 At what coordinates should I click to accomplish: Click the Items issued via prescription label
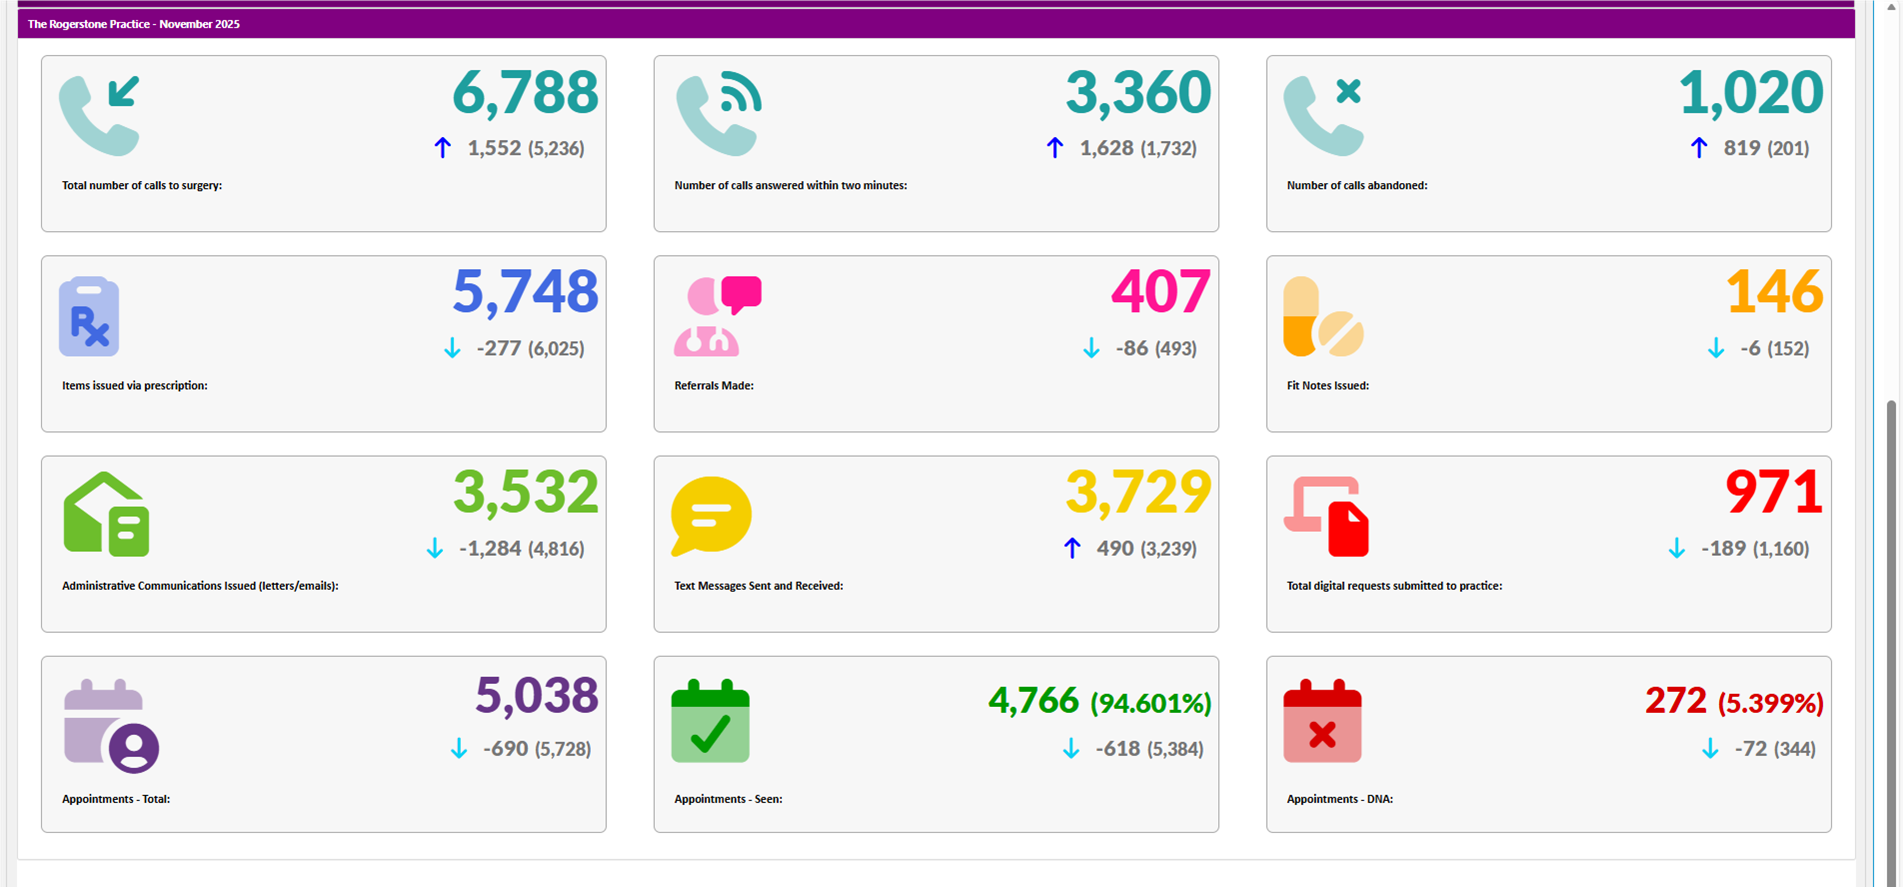(x=135, y=386)
